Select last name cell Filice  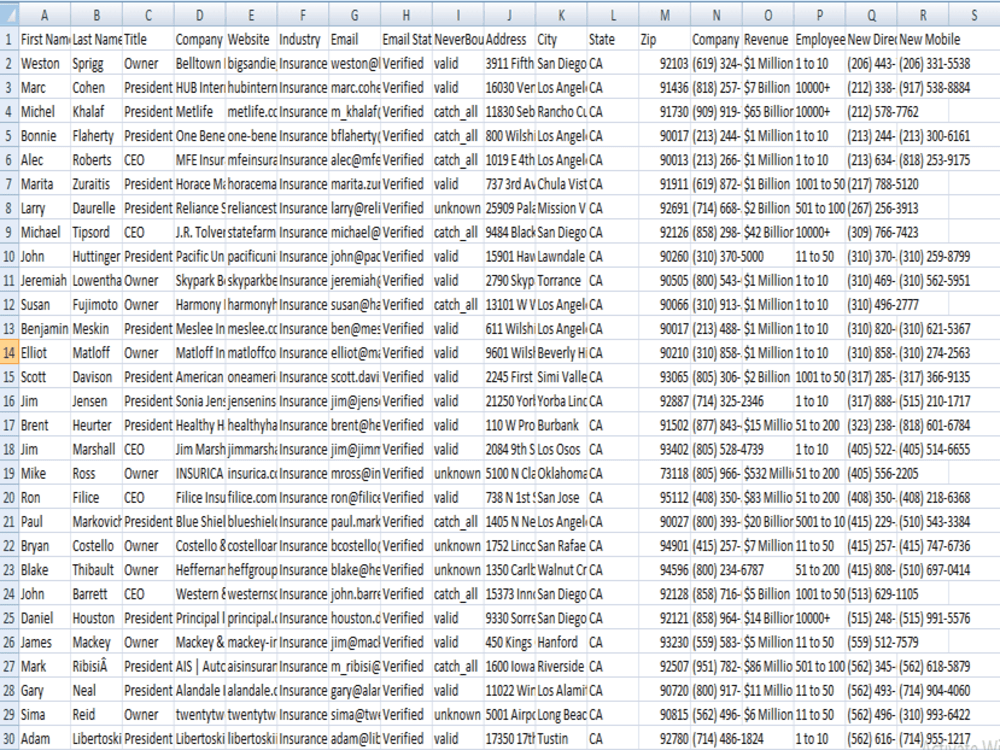click(96, 497)
